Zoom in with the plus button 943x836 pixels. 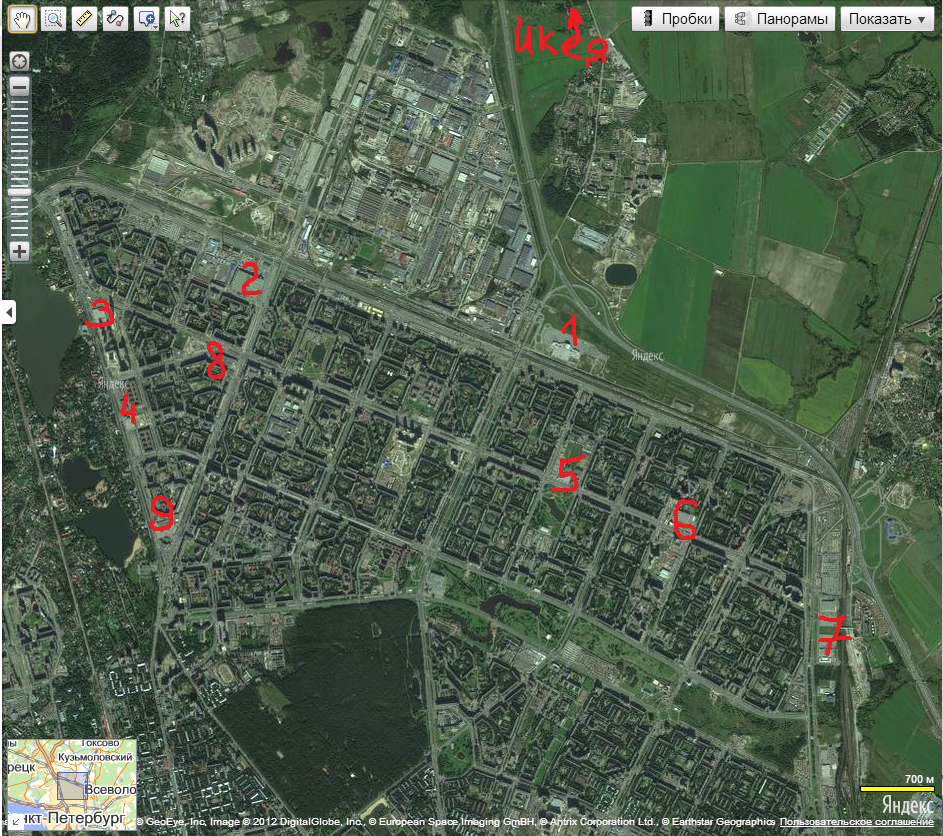[19, 251]
